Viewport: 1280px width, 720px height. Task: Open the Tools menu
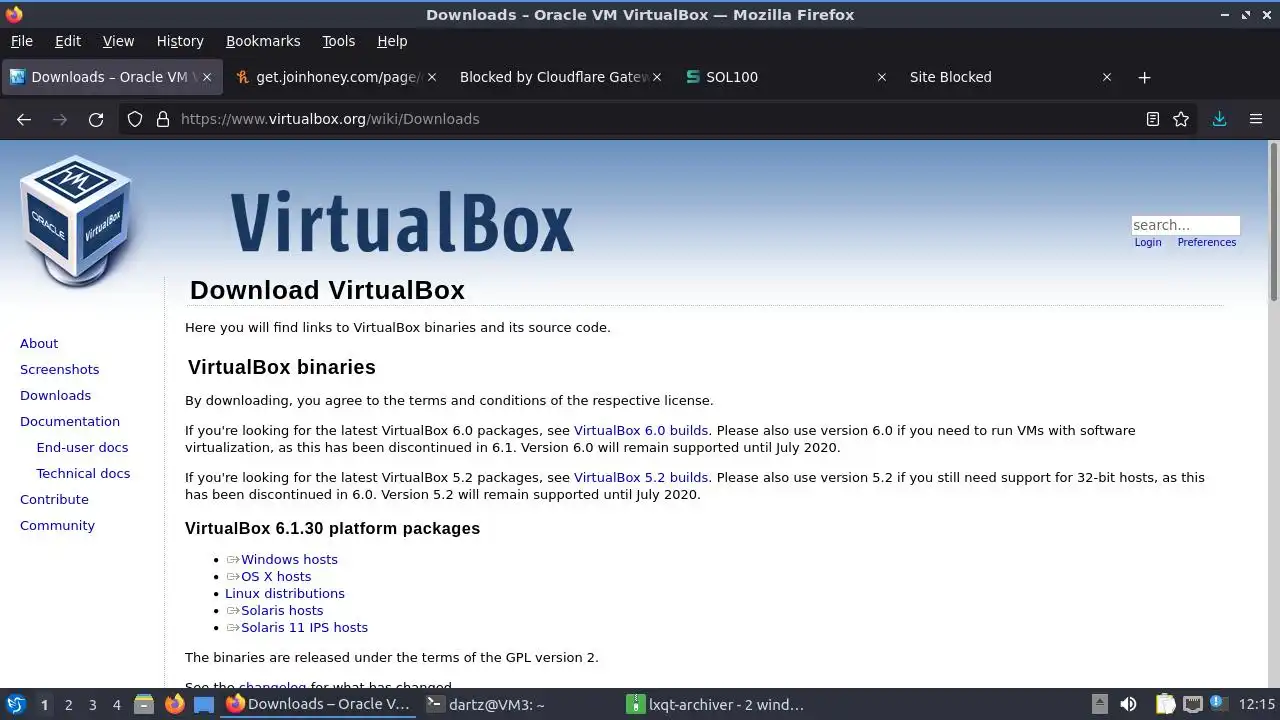[x=338, y=41]
